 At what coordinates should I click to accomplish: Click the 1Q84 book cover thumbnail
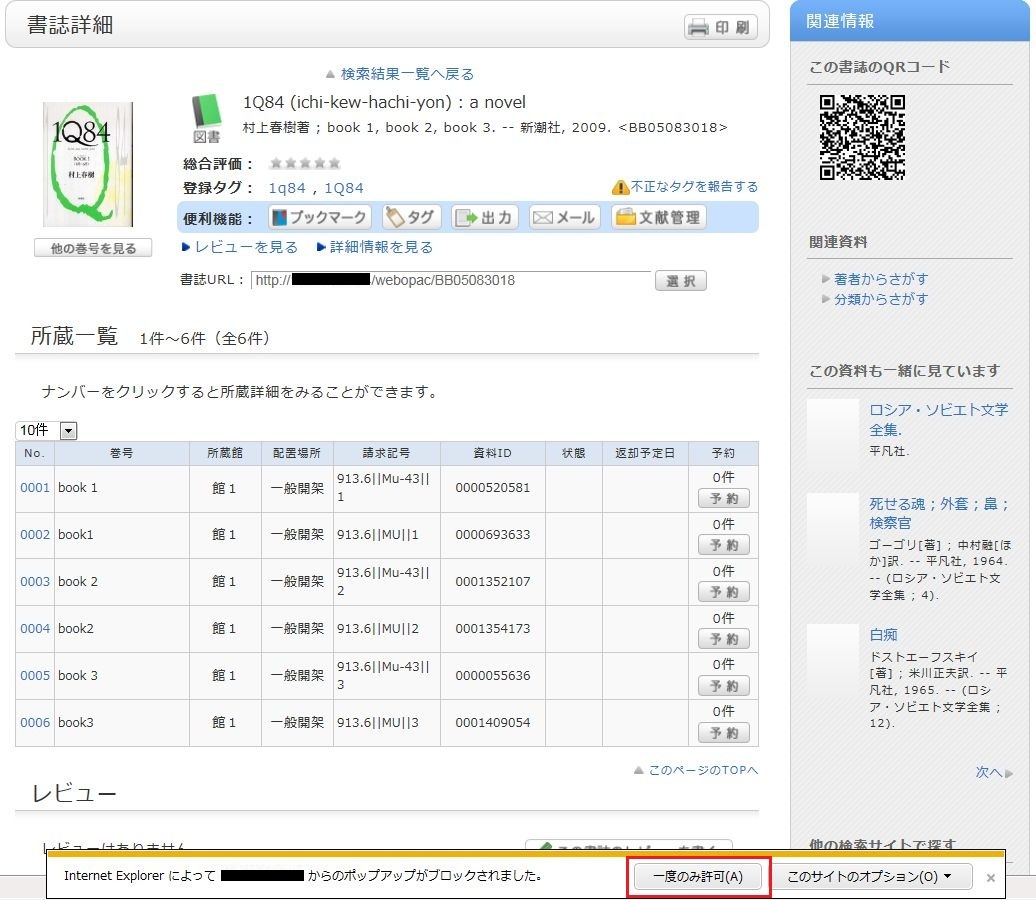[88, 164]
